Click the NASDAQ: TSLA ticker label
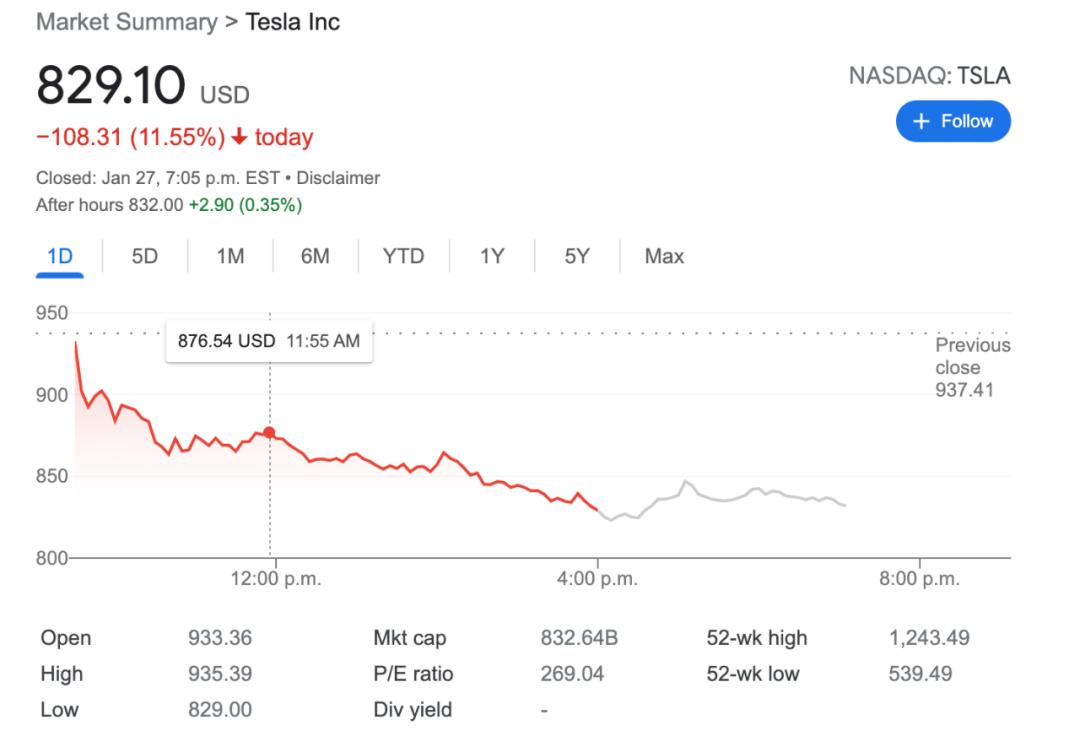 930,77
